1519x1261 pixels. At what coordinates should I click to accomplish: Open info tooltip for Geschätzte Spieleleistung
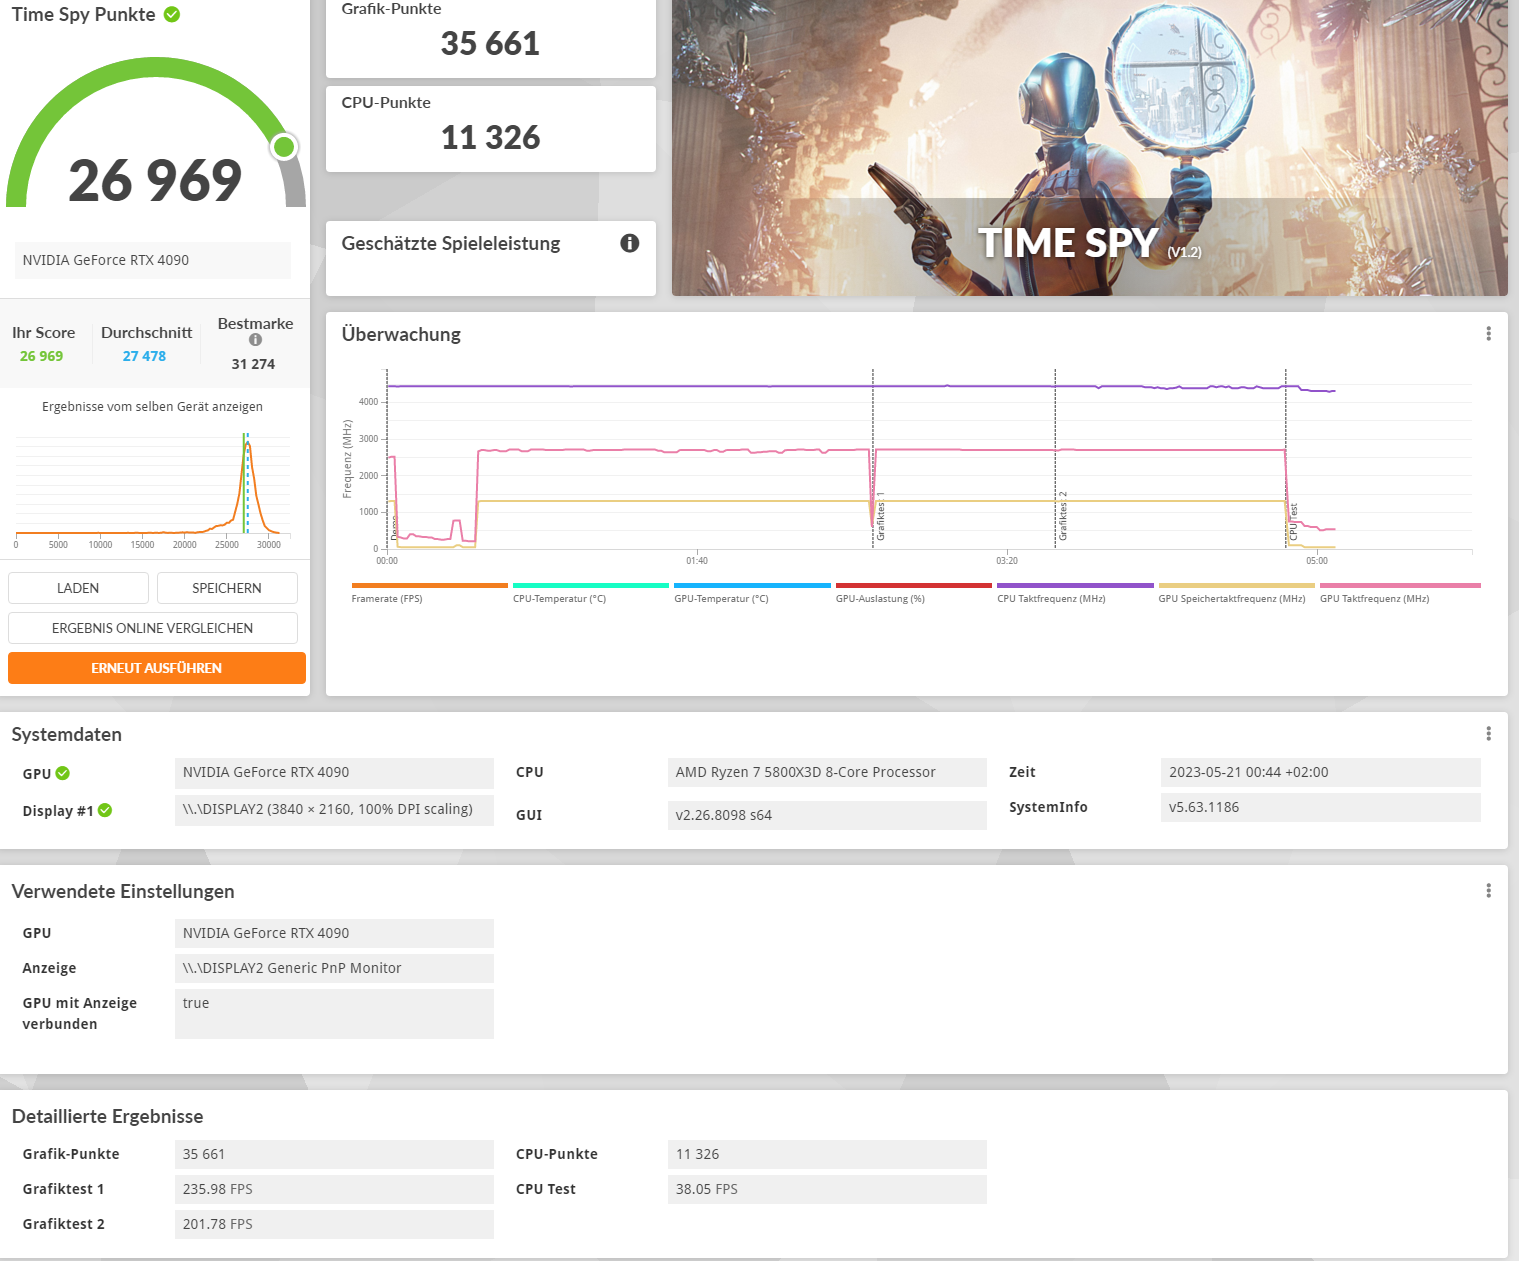click(629, 243)
